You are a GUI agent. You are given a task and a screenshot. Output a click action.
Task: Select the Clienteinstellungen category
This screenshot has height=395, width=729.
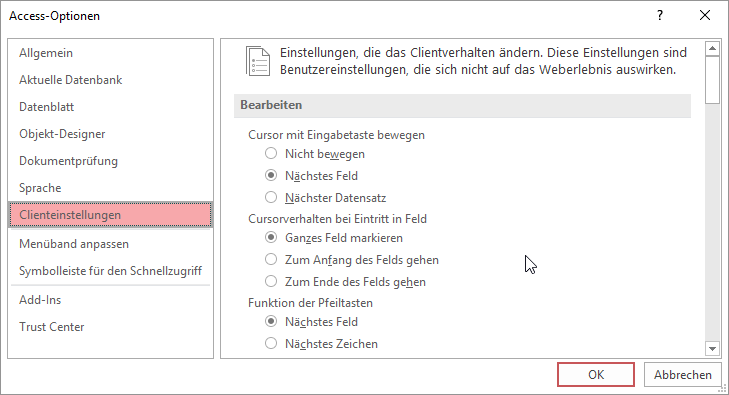(x=111, y=215)
